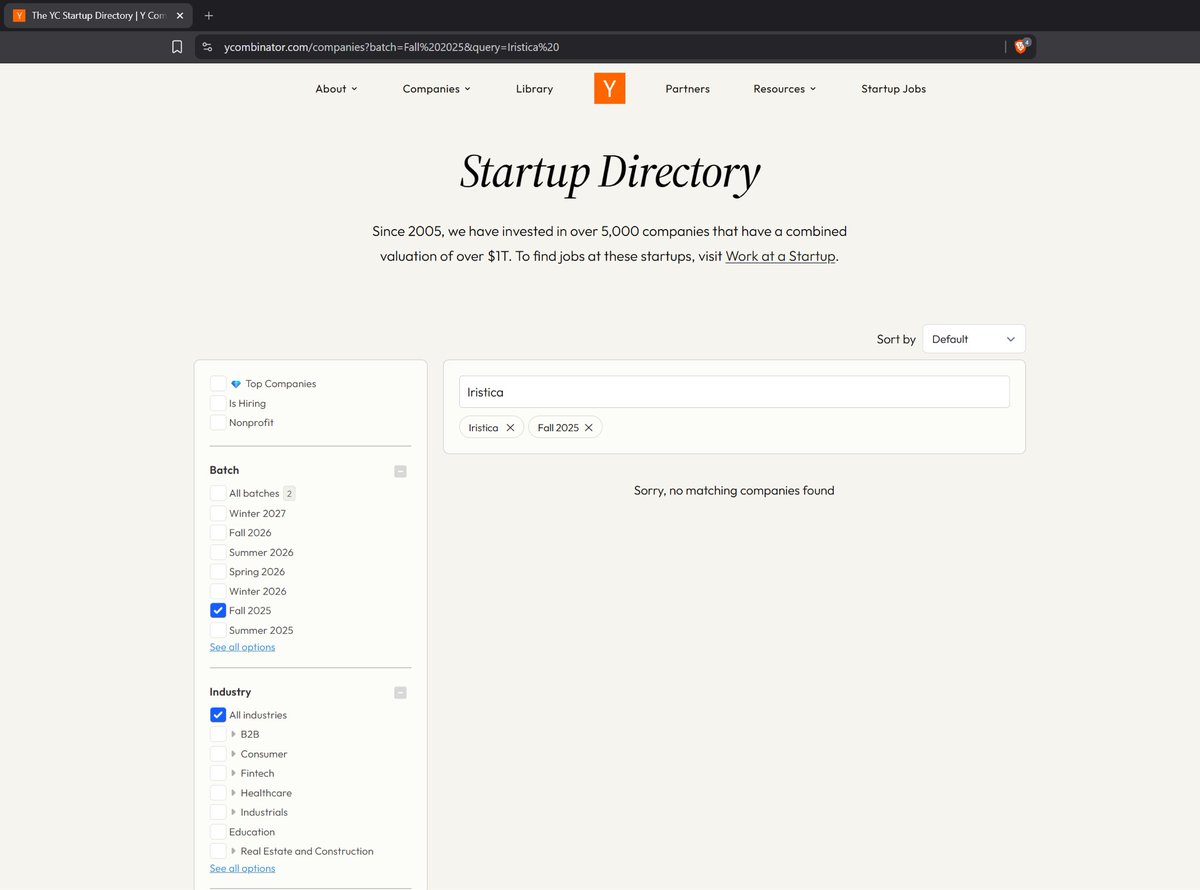Check the Consumer industry checkbox
1200x890 pixels.
tap(218, 754)
